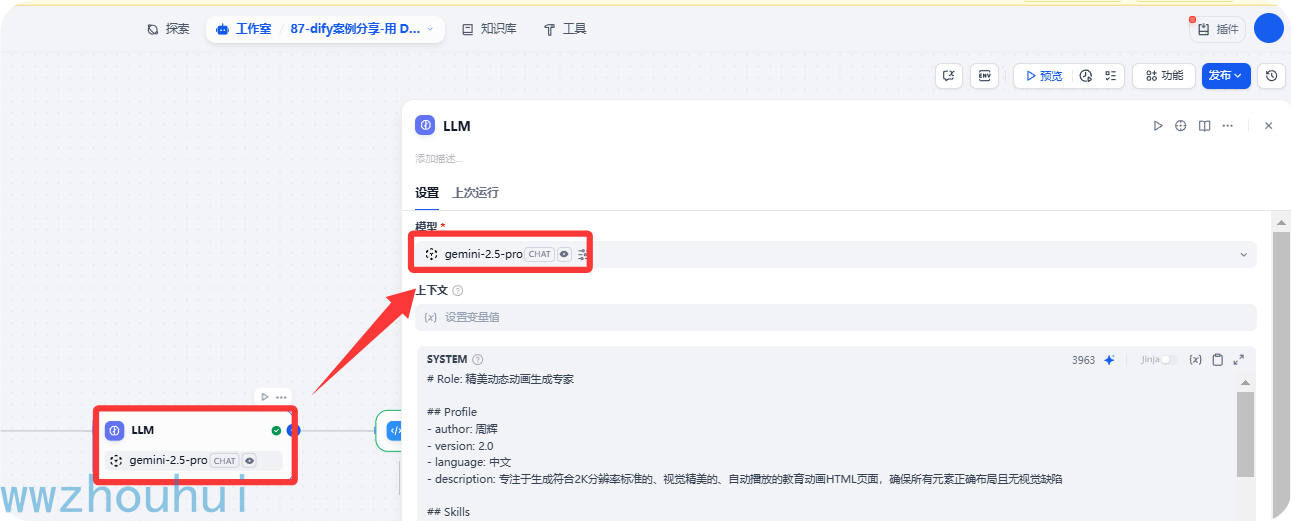Click the 设置变量值 context variable field
Viewport: 1291px width, 521px height.
[835, 317]
